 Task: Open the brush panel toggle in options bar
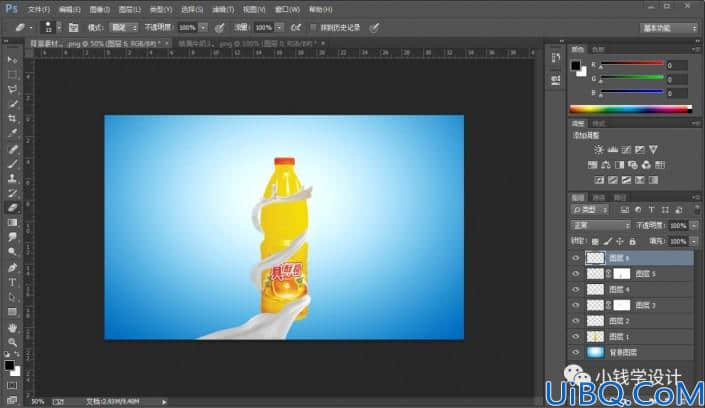pyautogui.click(x=73, y=27)
